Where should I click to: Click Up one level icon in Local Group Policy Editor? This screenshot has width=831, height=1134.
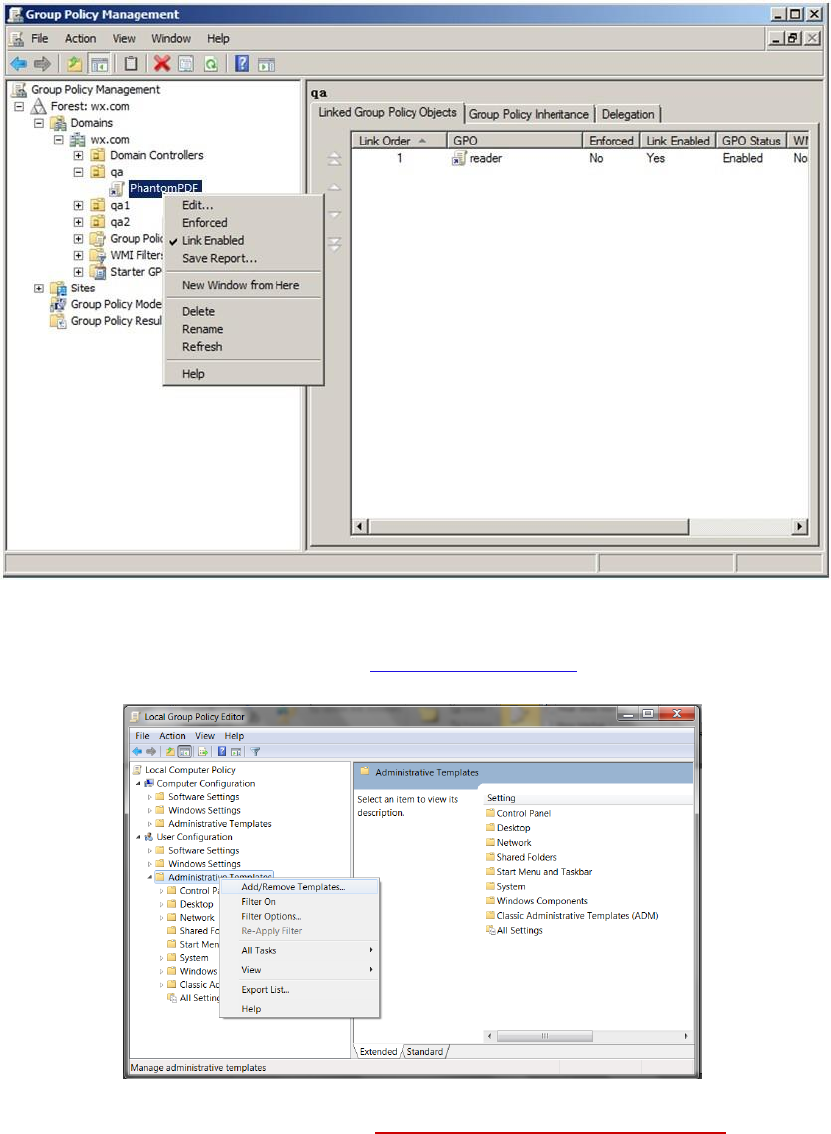tap(169, 751)
